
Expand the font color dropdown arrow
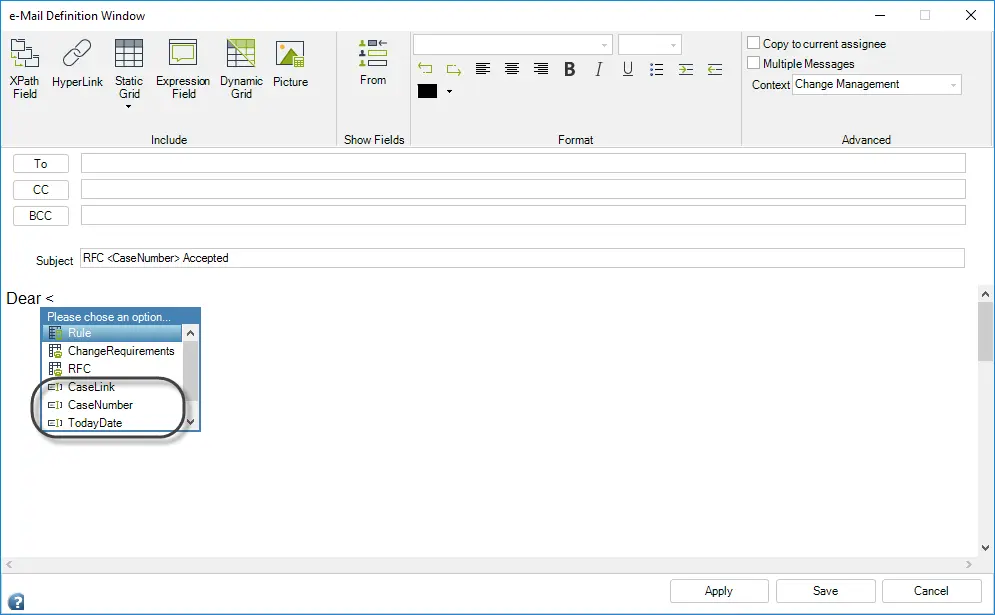pyautogui.click(x=449, y=91)
